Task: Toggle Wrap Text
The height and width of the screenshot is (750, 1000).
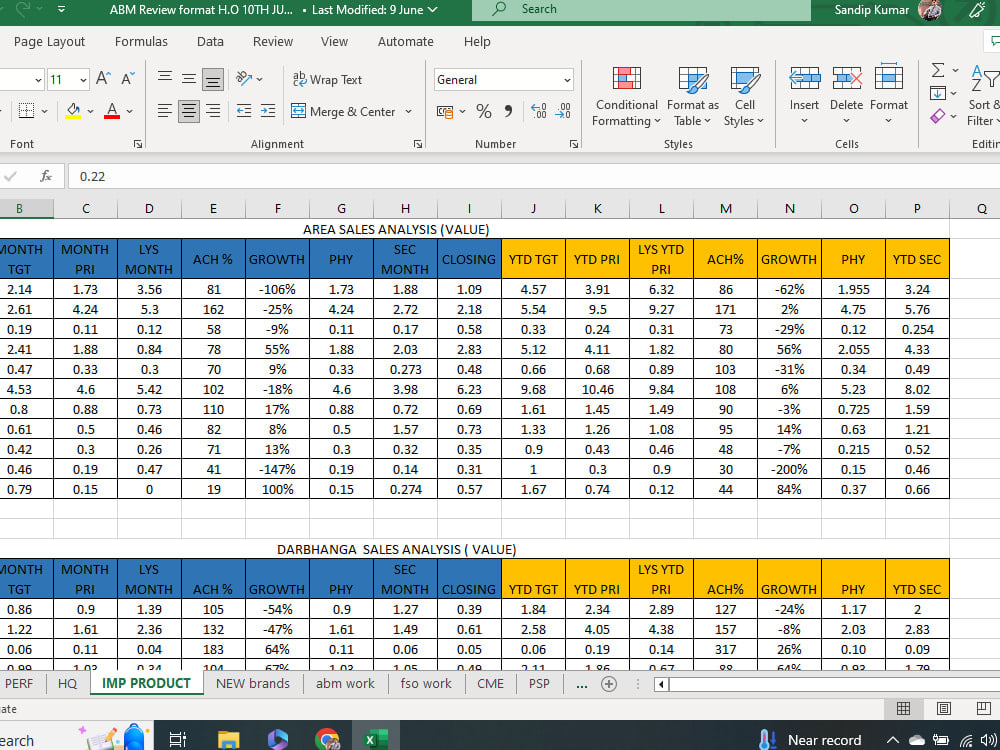Action: coord(327,80)
